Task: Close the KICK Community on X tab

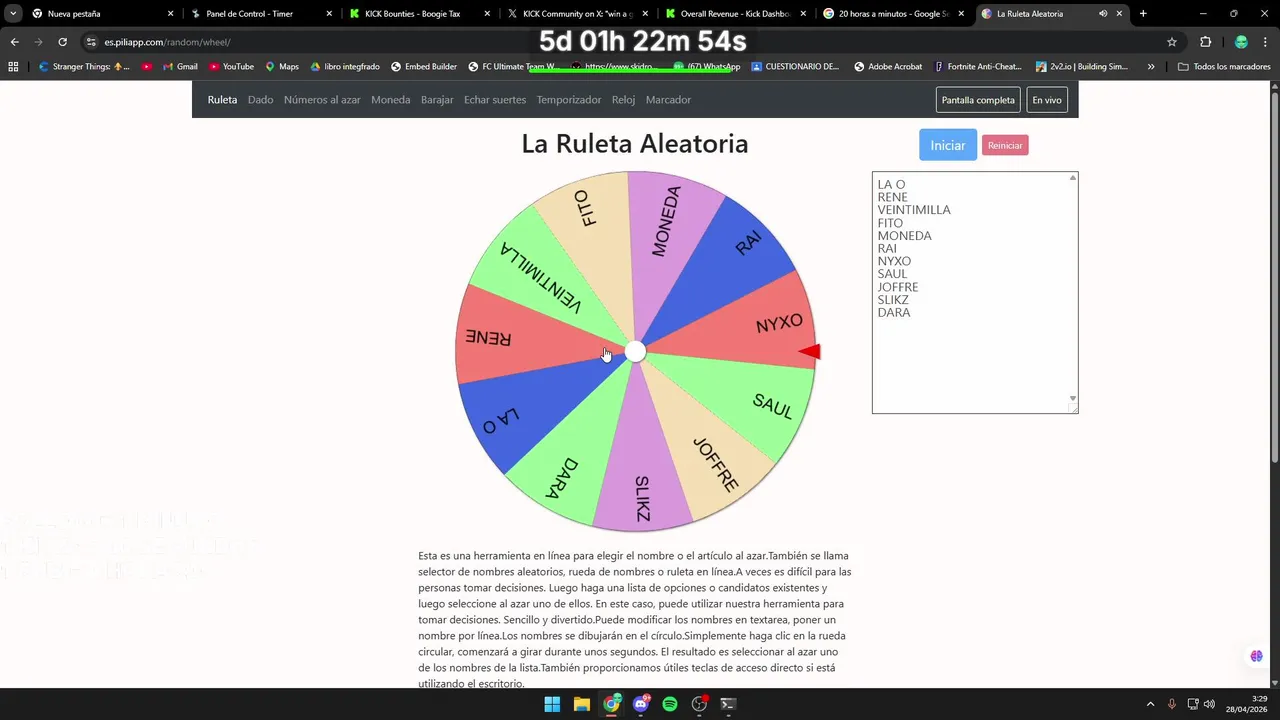Action: point(645,14)
